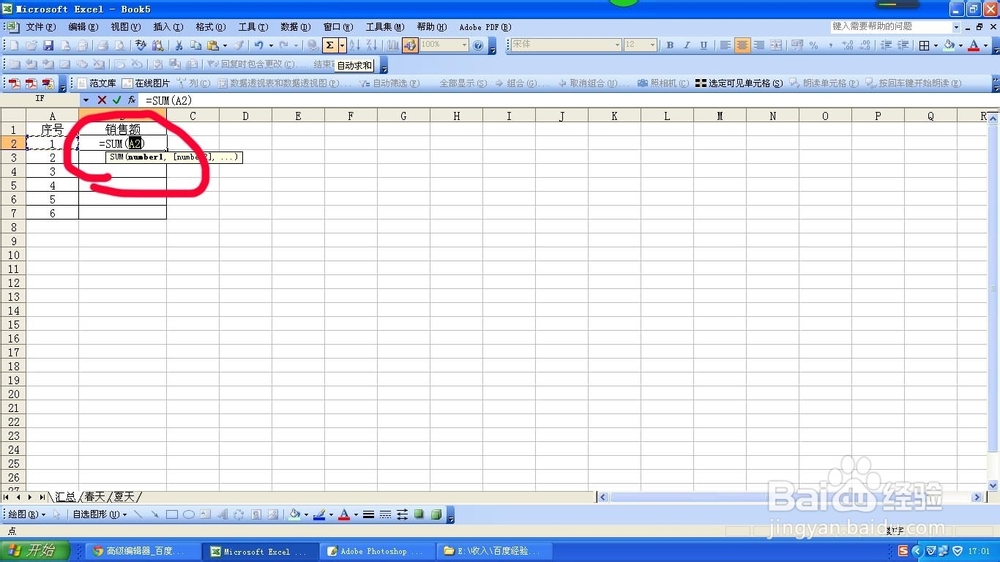Viewport: 1000px width, 562px height.
Task: Click Line Color brush in drawing toolbar
Action: point(320,514)
